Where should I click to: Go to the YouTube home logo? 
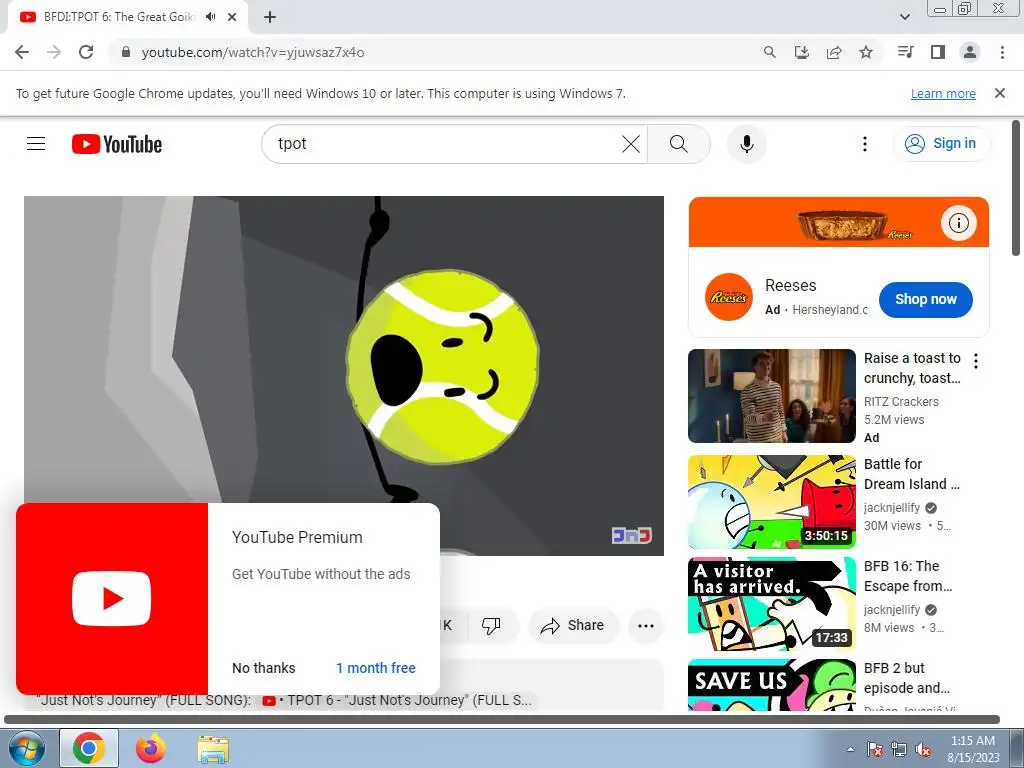[x=117, y=144]
